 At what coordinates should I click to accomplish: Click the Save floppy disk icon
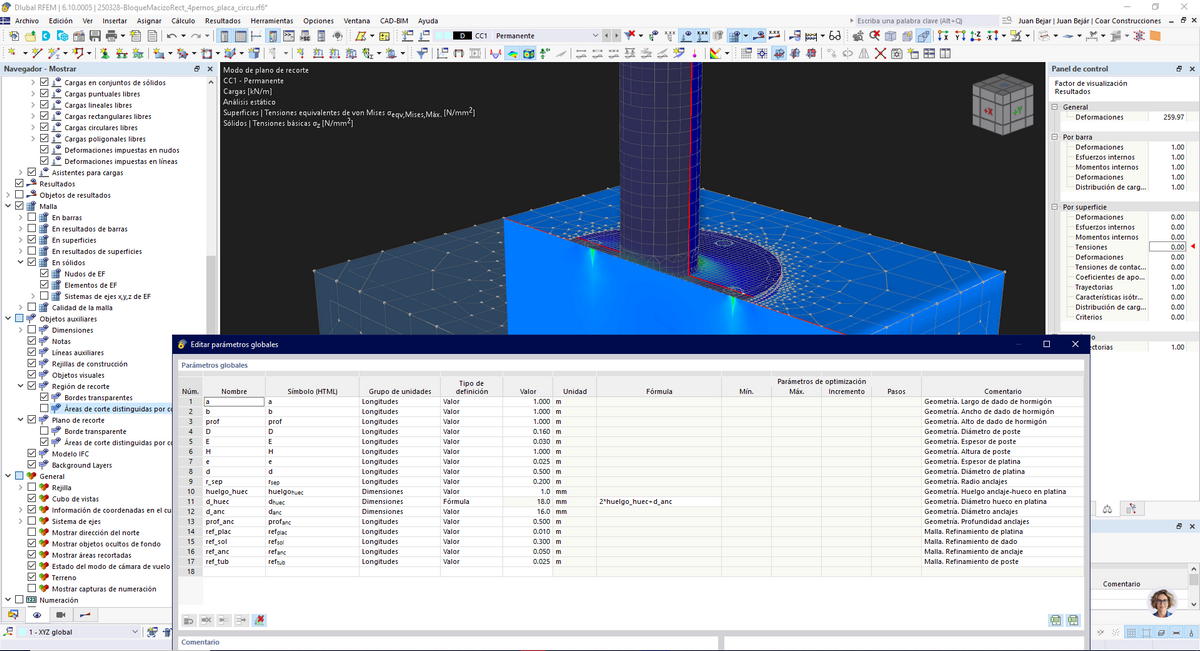[95, 36]
